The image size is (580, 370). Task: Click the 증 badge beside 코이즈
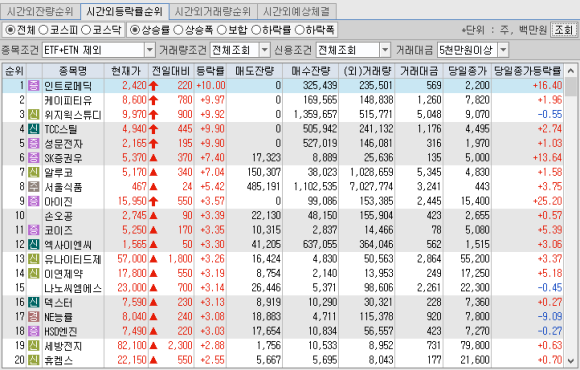coord(33,230)
